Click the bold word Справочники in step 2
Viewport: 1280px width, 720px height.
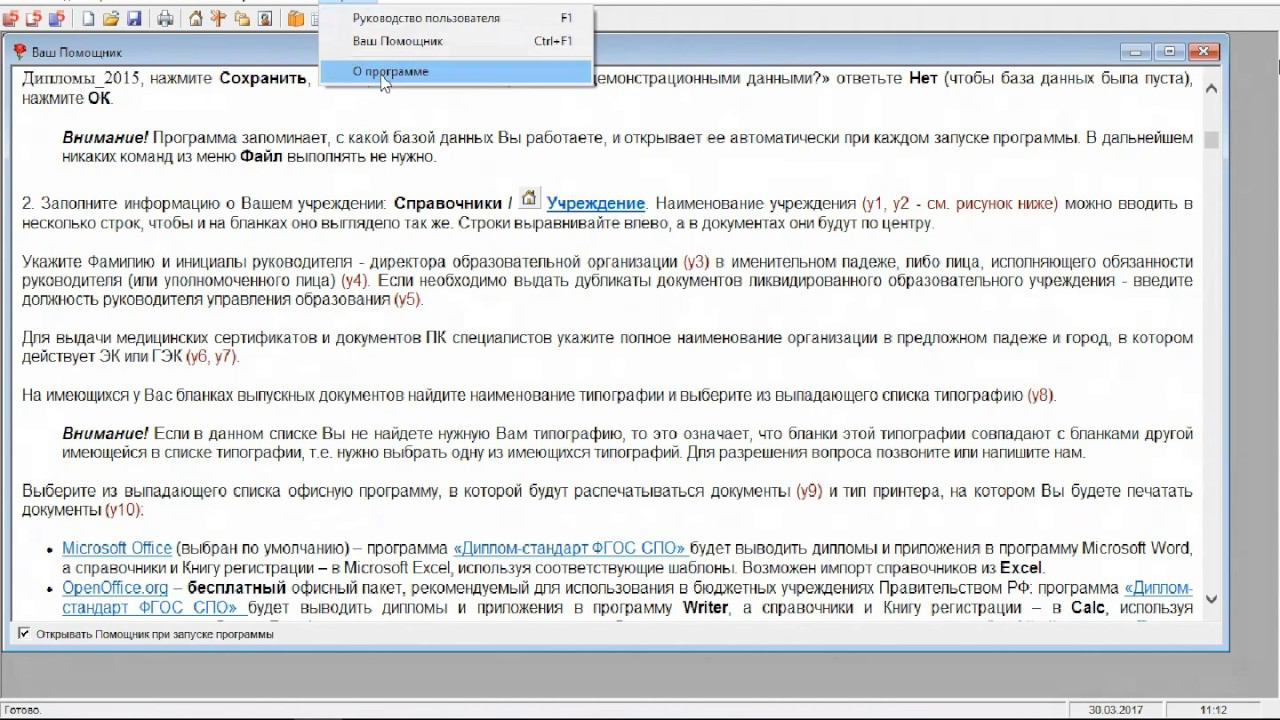pyautogui.click(x=449, y=203)
